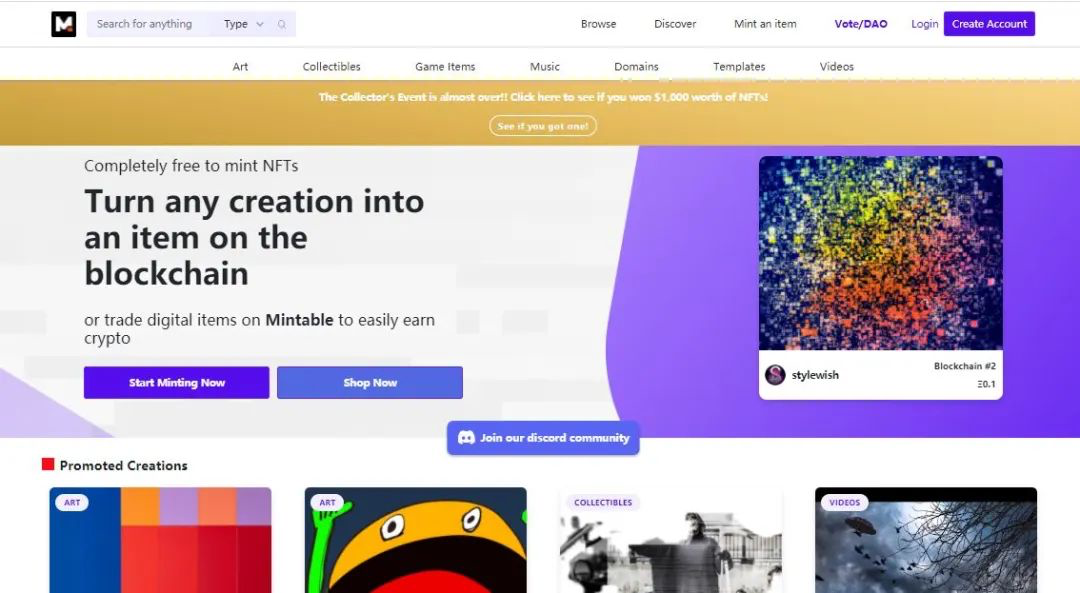Switch to the Game Items category

[445, 67]
